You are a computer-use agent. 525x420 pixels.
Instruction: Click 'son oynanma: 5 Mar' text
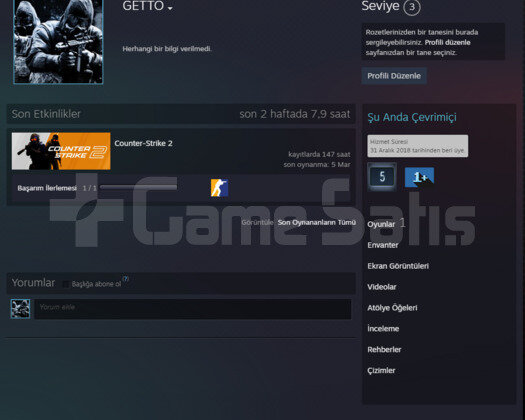[x=317, y=164]
